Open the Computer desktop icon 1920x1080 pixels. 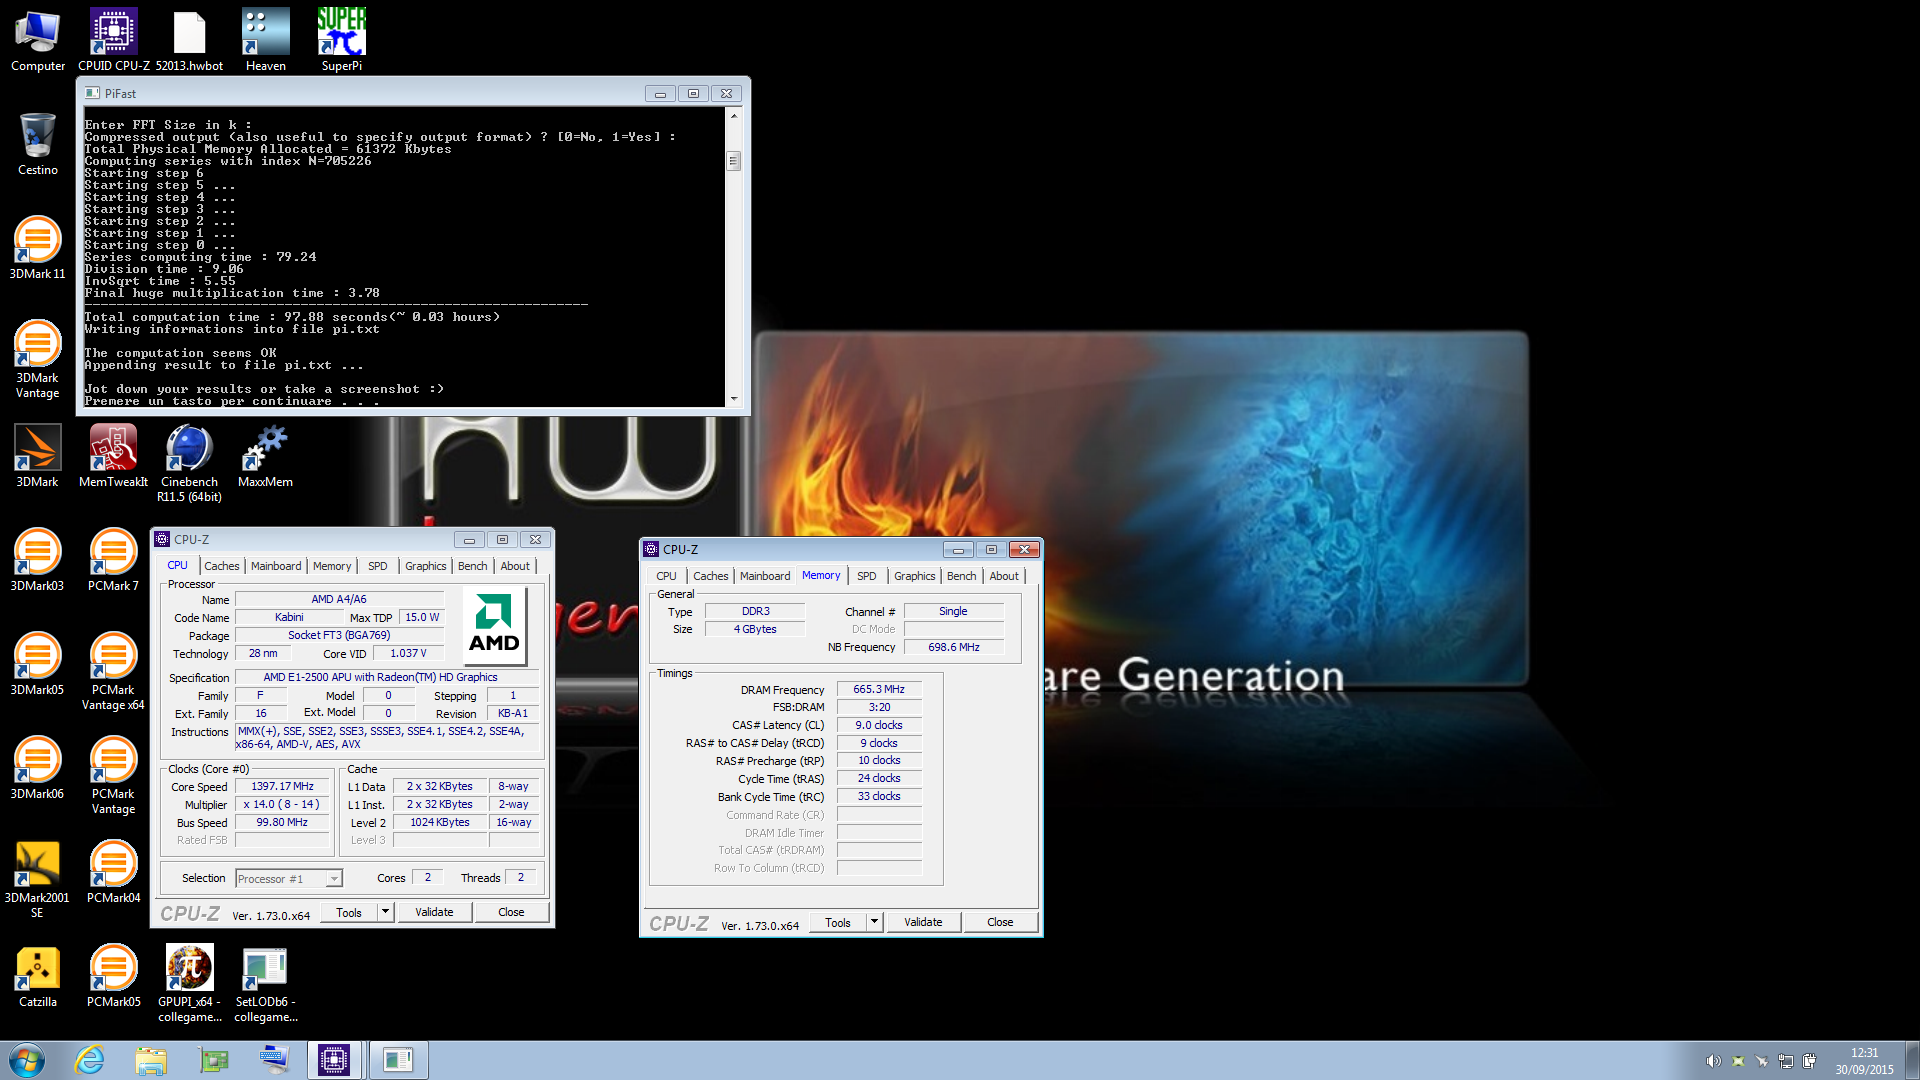click(38, 40)
